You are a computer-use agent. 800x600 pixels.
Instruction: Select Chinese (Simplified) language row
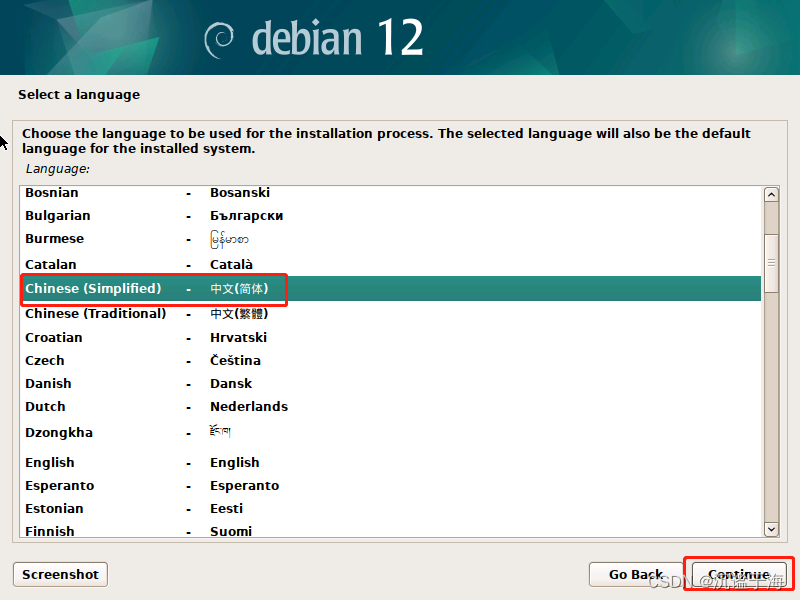391,288
